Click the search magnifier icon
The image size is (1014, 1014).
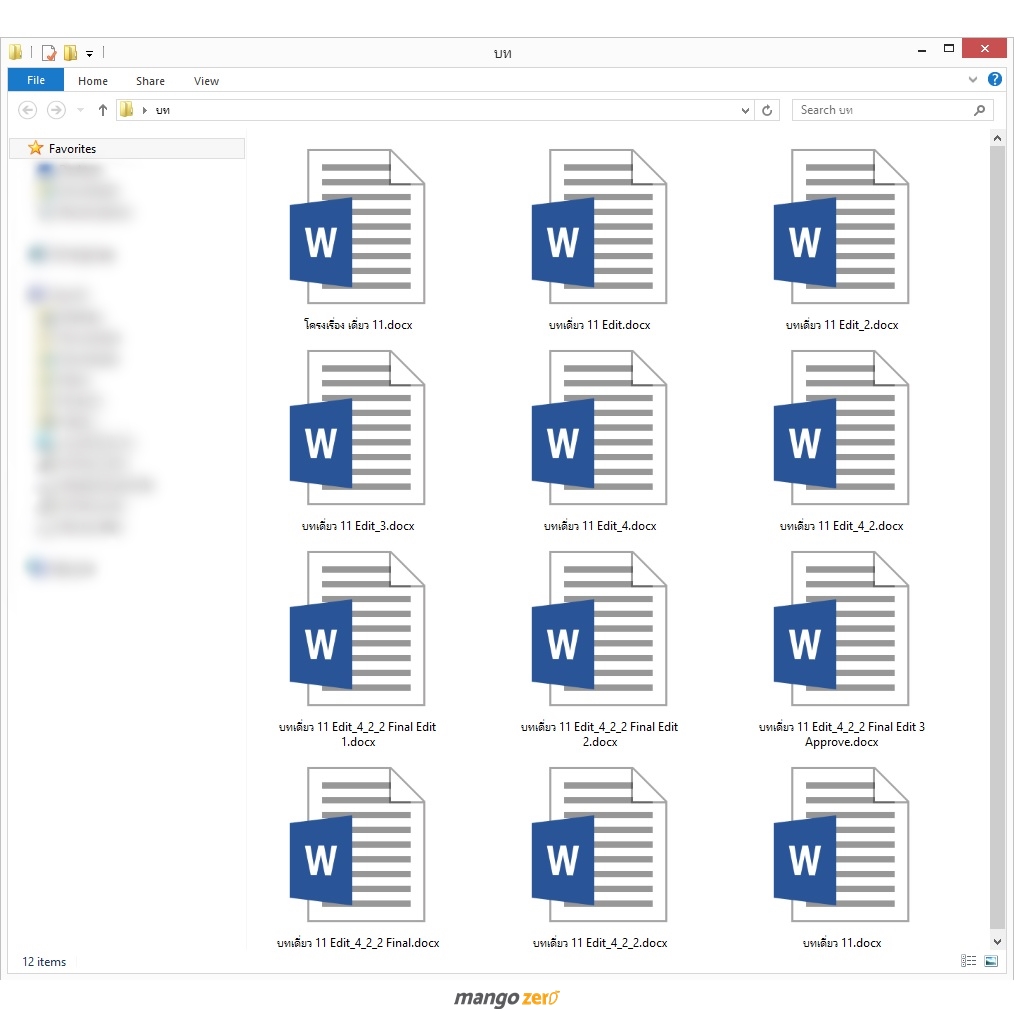coord(980,110)
